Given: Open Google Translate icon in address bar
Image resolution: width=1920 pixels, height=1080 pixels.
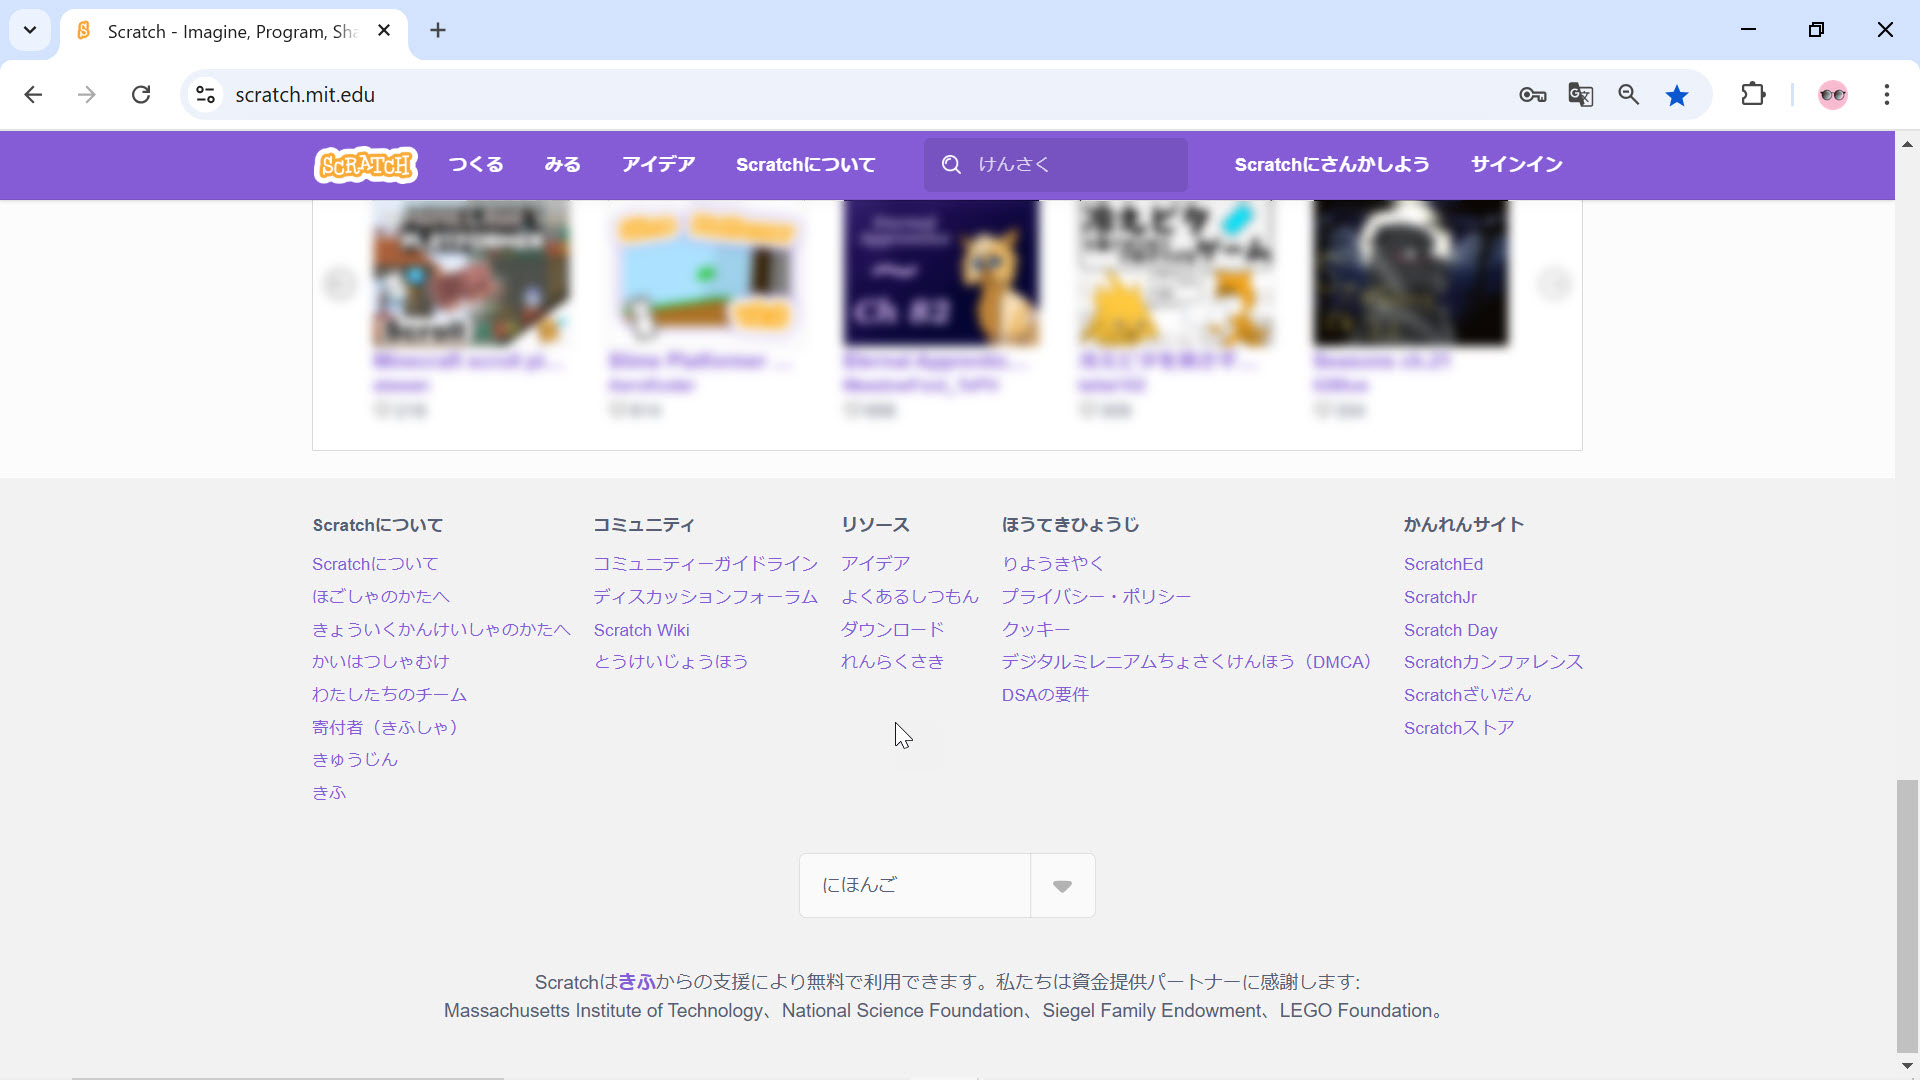Looking at the screenshot, I should pos(1580,95).
